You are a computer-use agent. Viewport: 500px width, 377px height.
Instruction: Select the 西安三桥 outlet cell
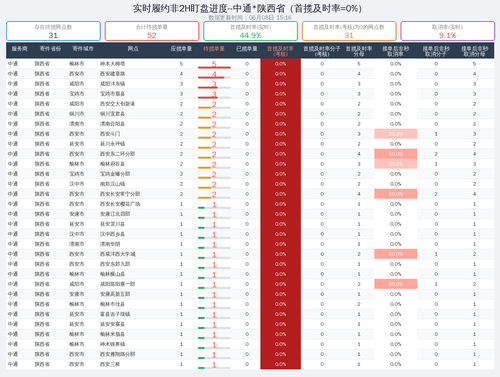point(110,364)
